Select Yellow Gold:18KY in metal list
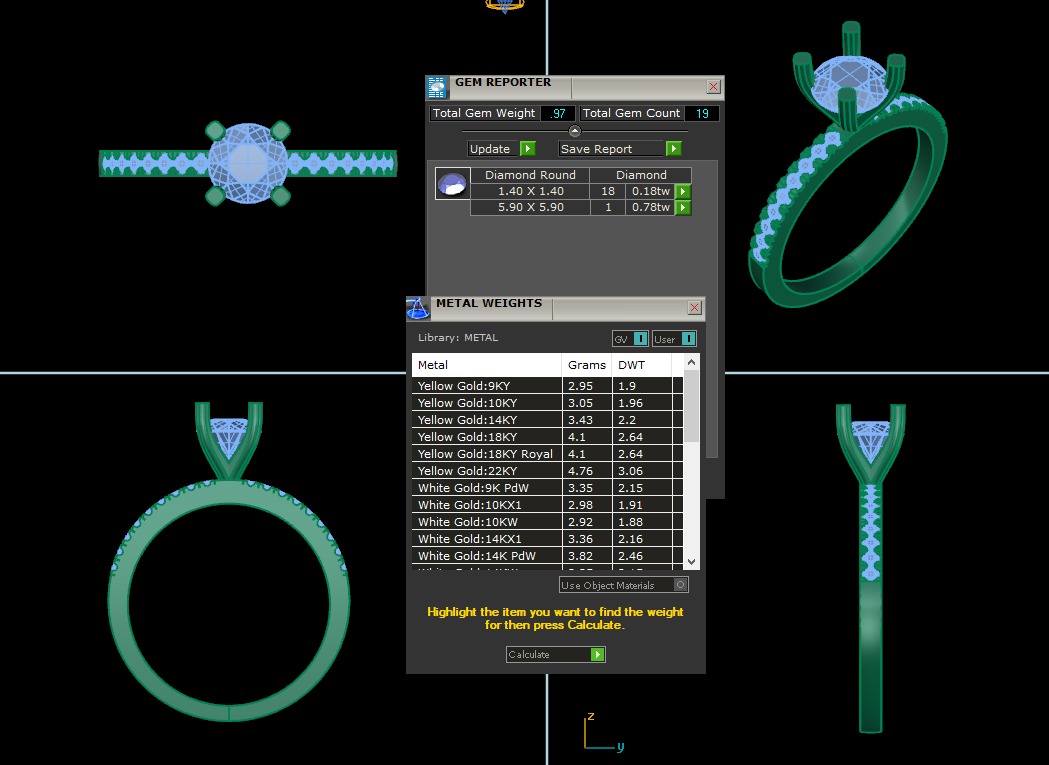 pos(467,437)
